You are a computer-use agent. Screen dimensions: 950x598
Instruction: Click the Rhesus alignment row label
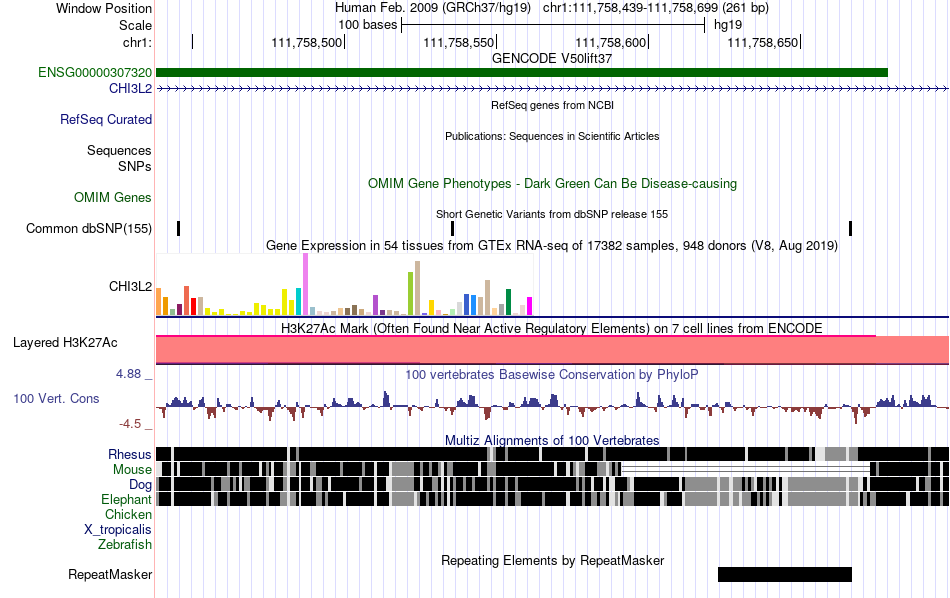point(130,454)
